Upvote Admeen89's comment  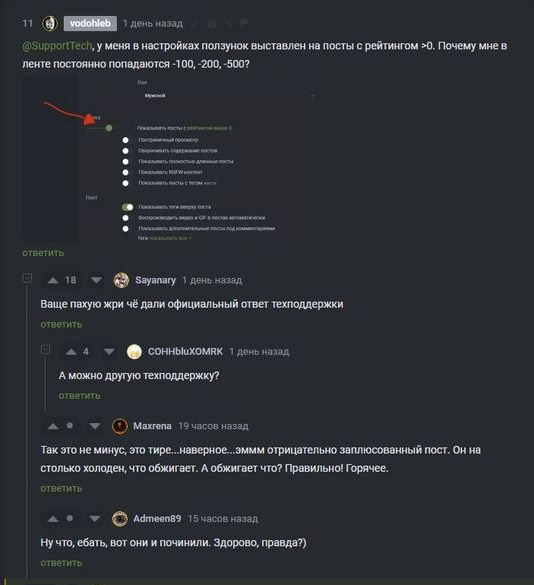[x=53, y=519]
